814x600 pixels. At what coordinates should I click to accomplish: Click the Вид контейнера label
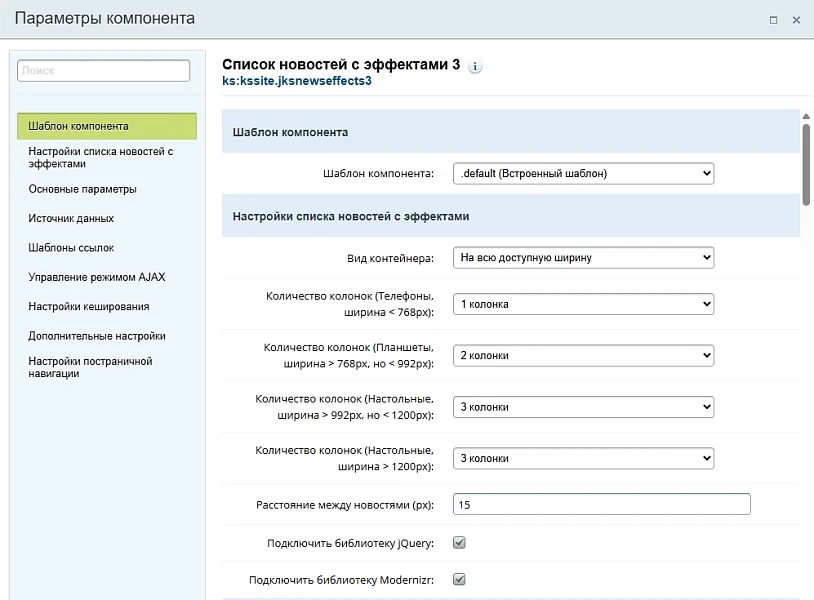pos(390,258)
